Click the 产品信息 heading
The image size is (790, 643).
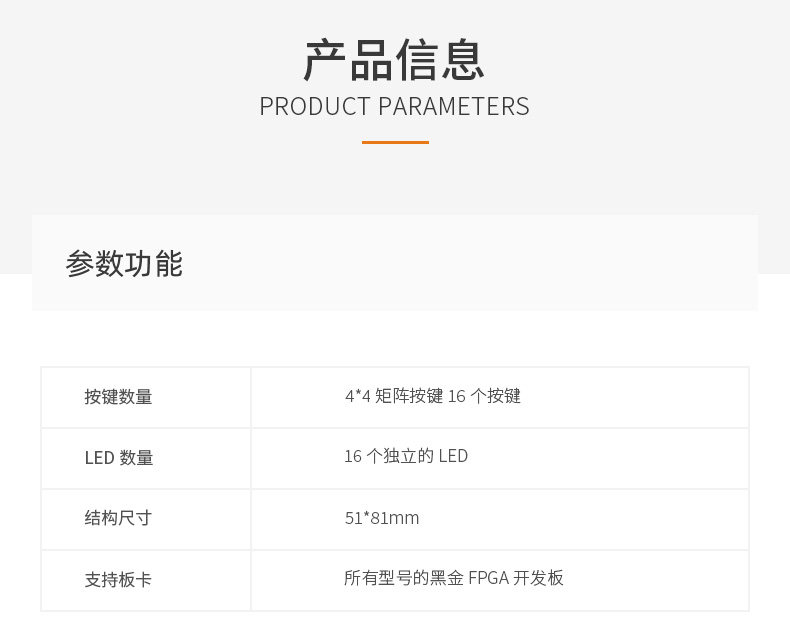394,61
